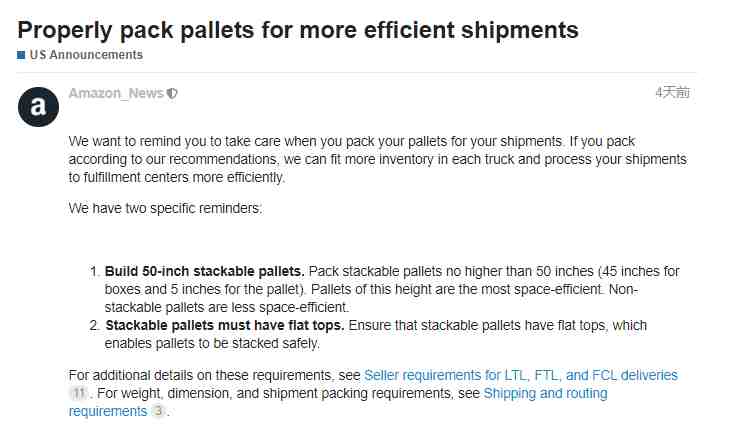The width and height of the screenshot is (738, 432).
Task: Open the US Announcements category
Action: [86, 55]
